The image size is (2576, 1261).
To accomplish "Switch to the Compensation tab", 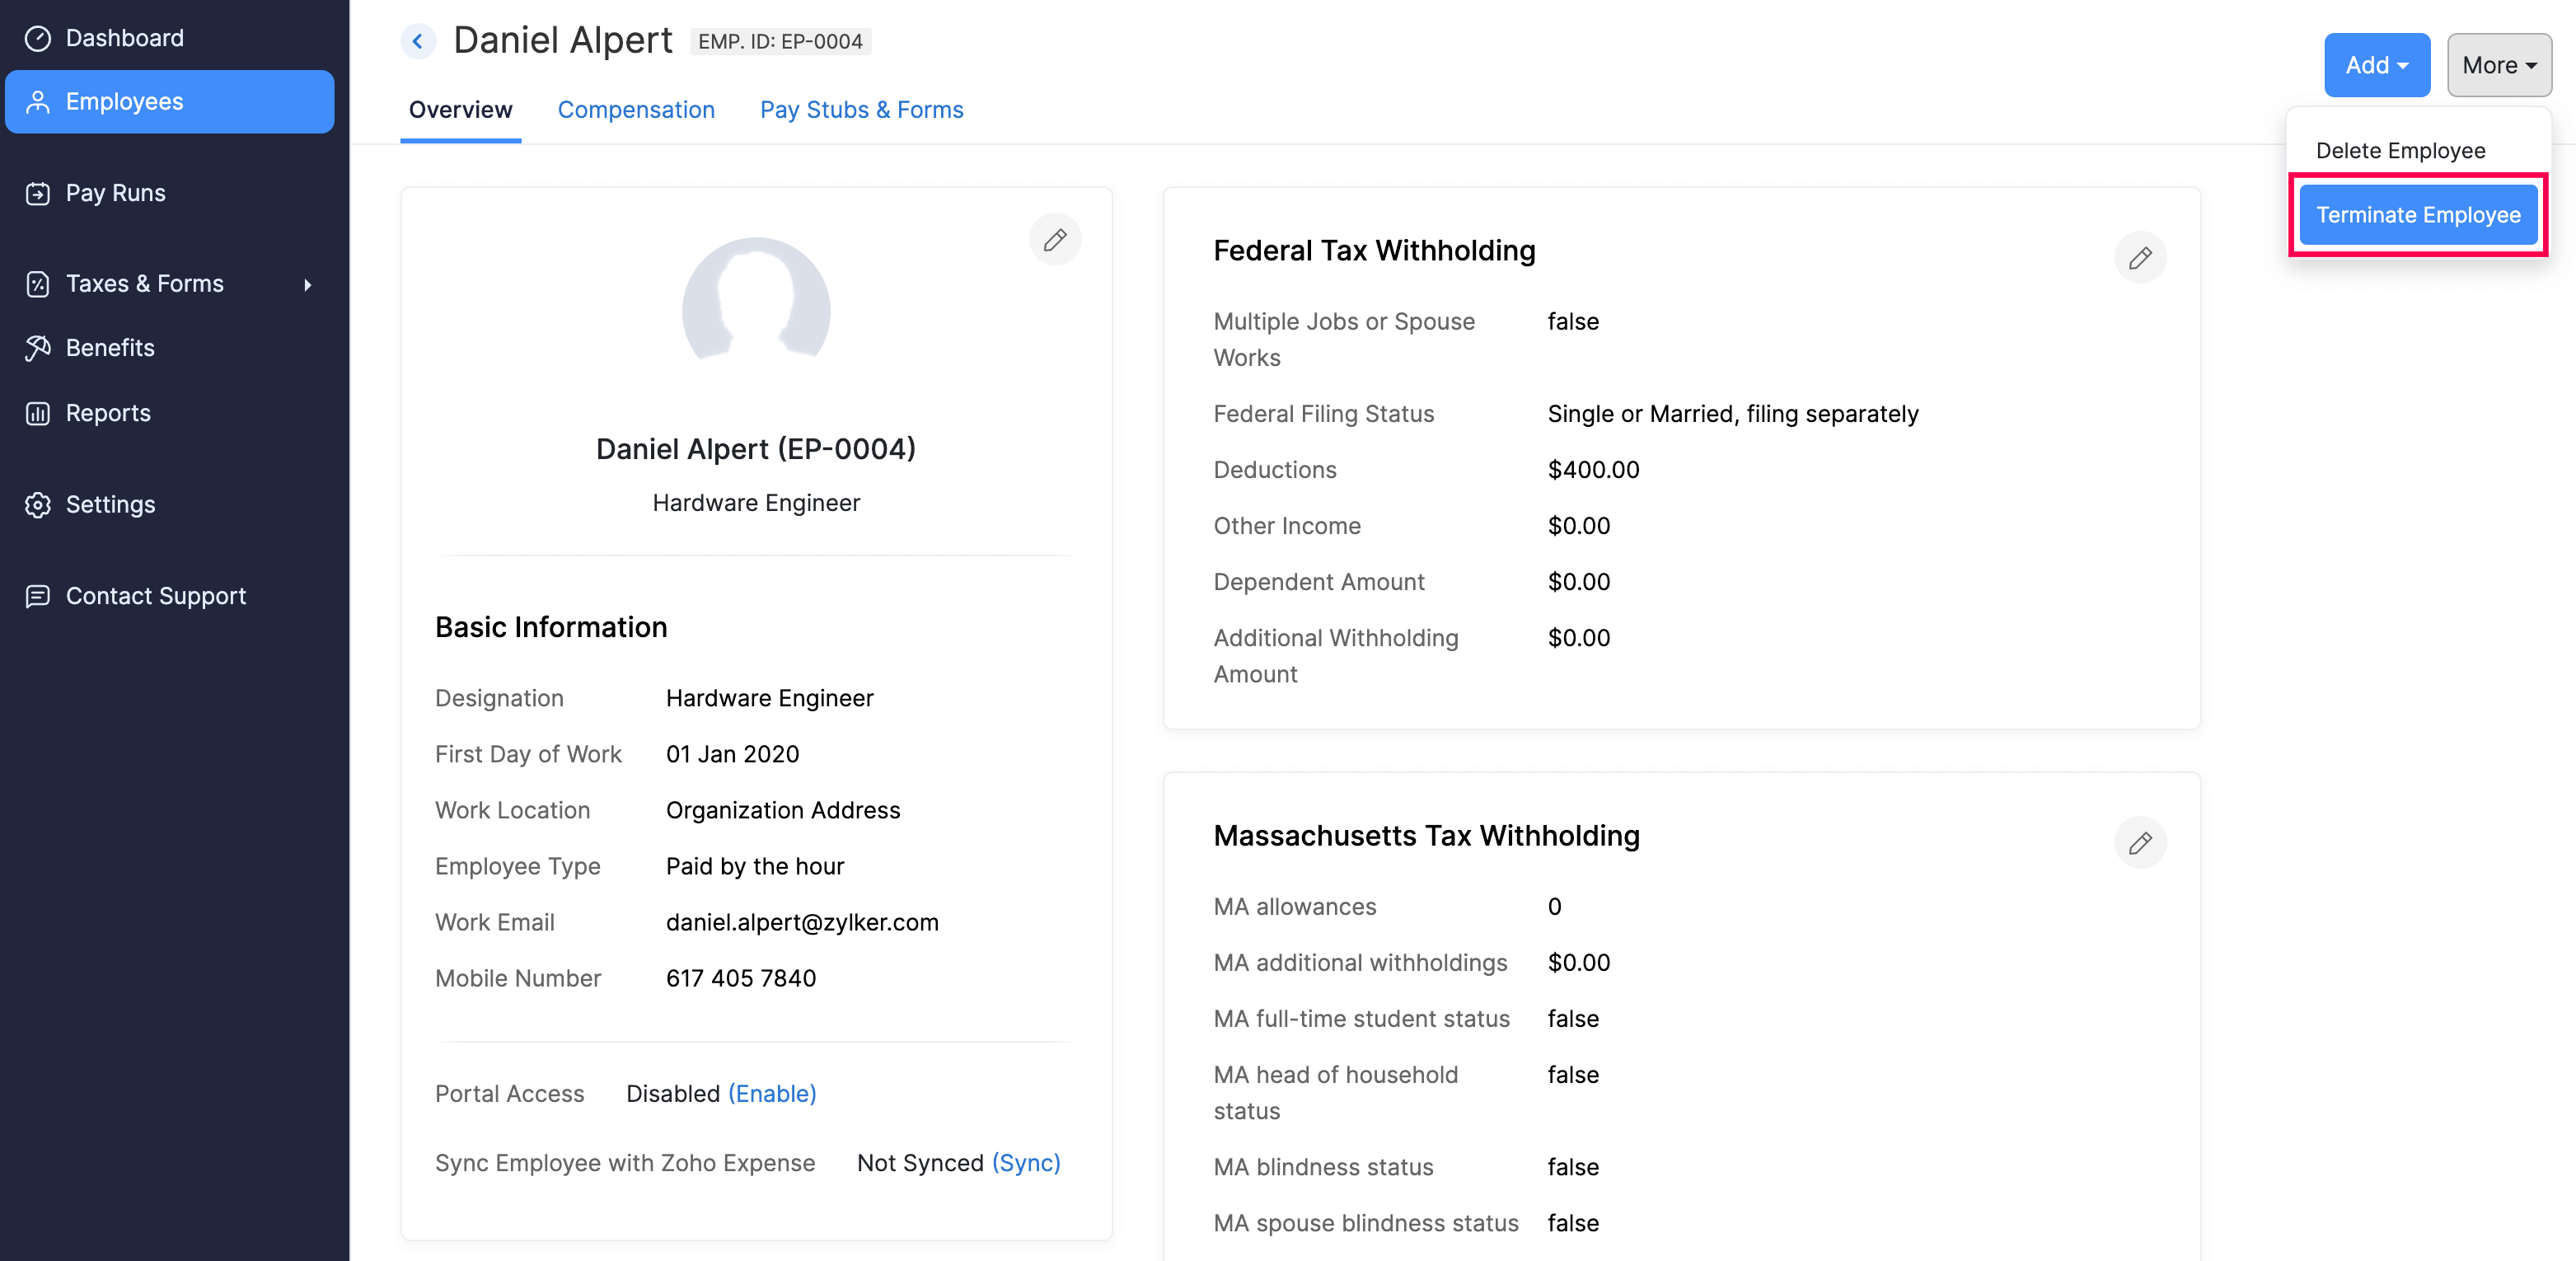I will tap(636, 110).
